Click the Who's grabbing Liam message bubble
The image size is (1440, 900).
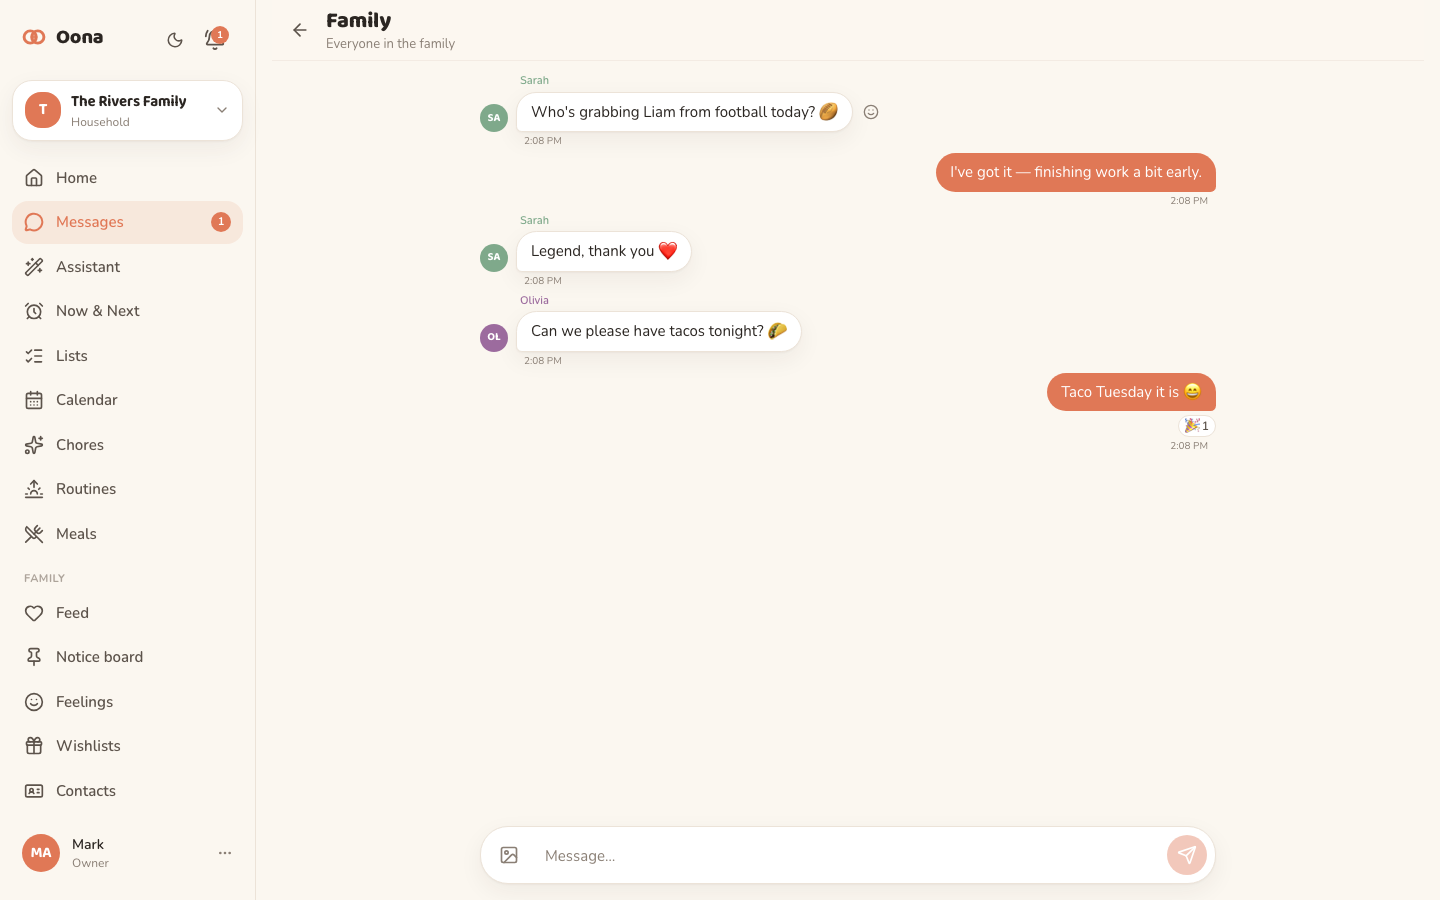pyautogui.click(x=684, y=112)
